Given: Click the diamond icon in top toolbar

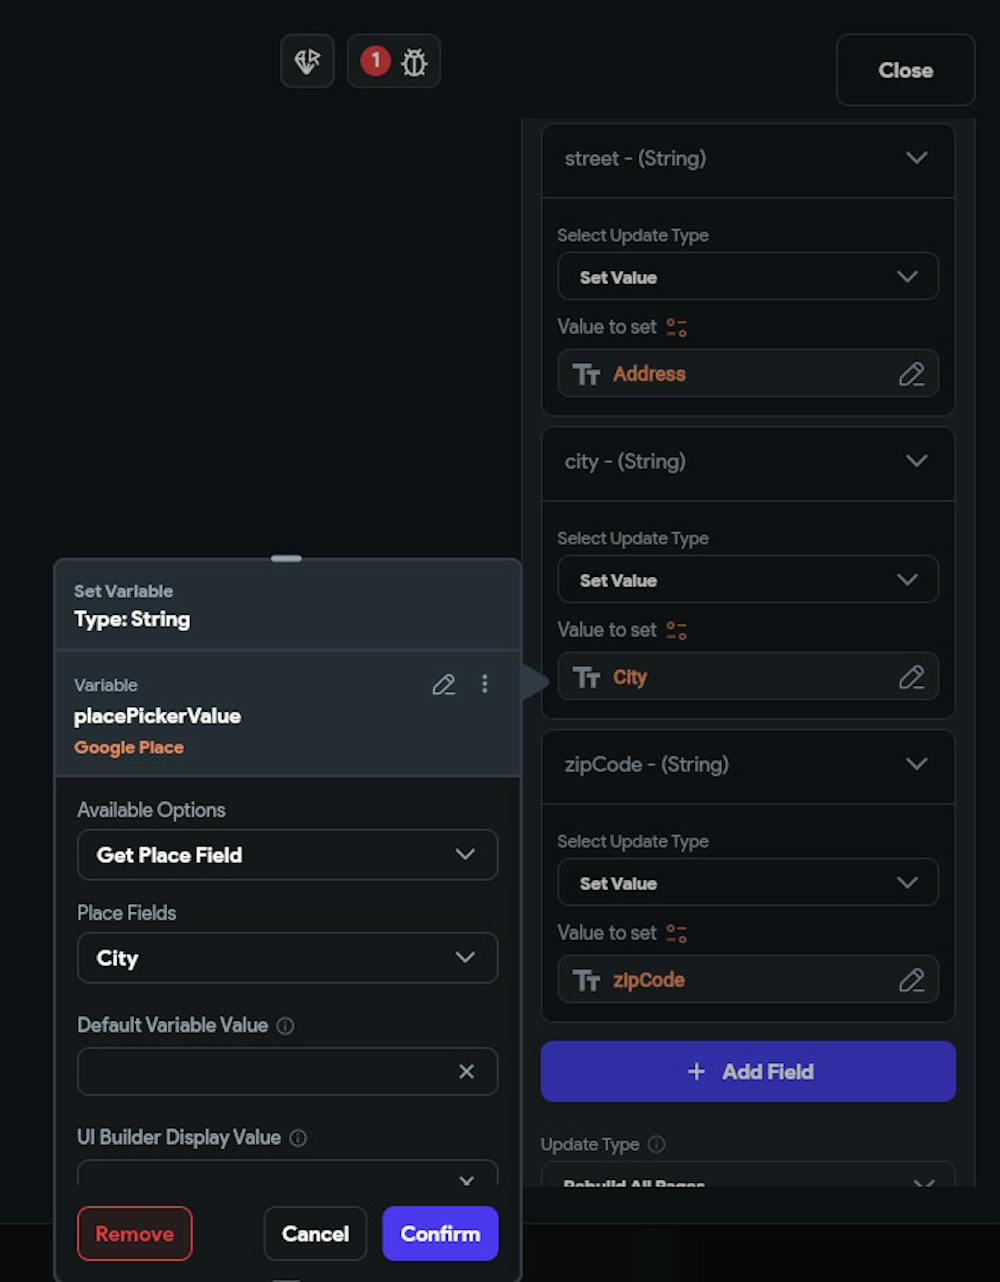Looking at the screenshot, I should point(307,62).
